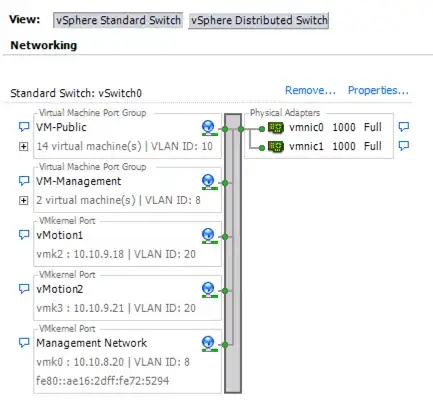
Task: Click the 'Standard Switch: vSwitch0' title
Action: click(76, 93)
